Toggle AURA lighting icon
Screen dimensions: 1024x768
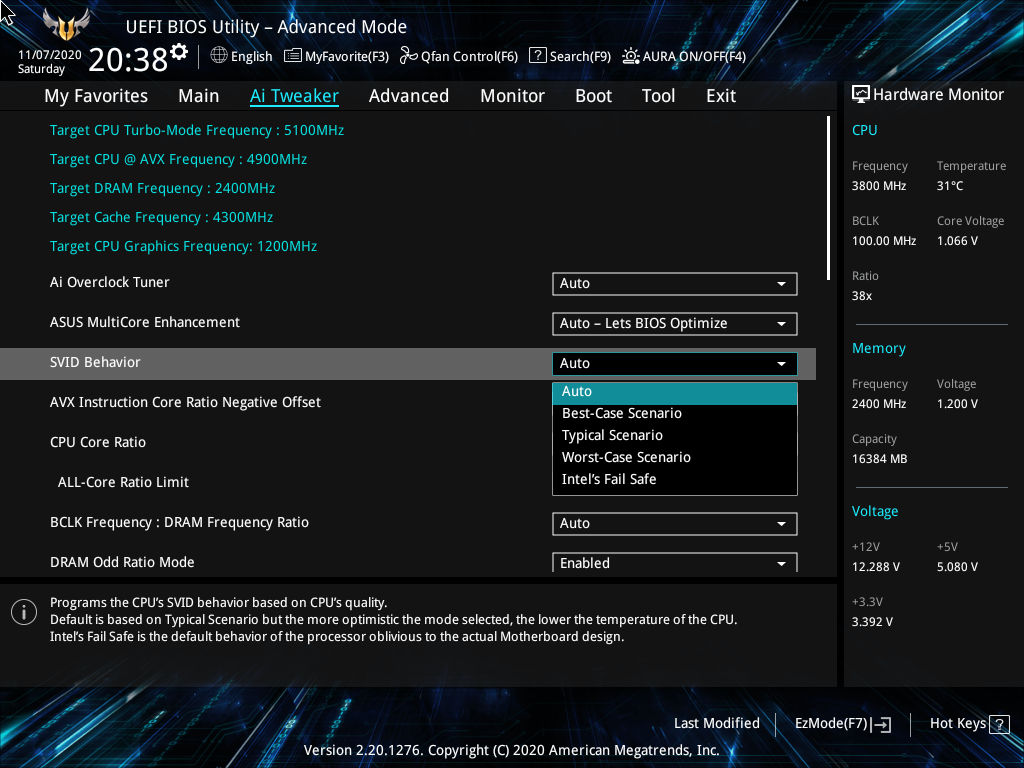pyautogui.click(x=630, y=56)
